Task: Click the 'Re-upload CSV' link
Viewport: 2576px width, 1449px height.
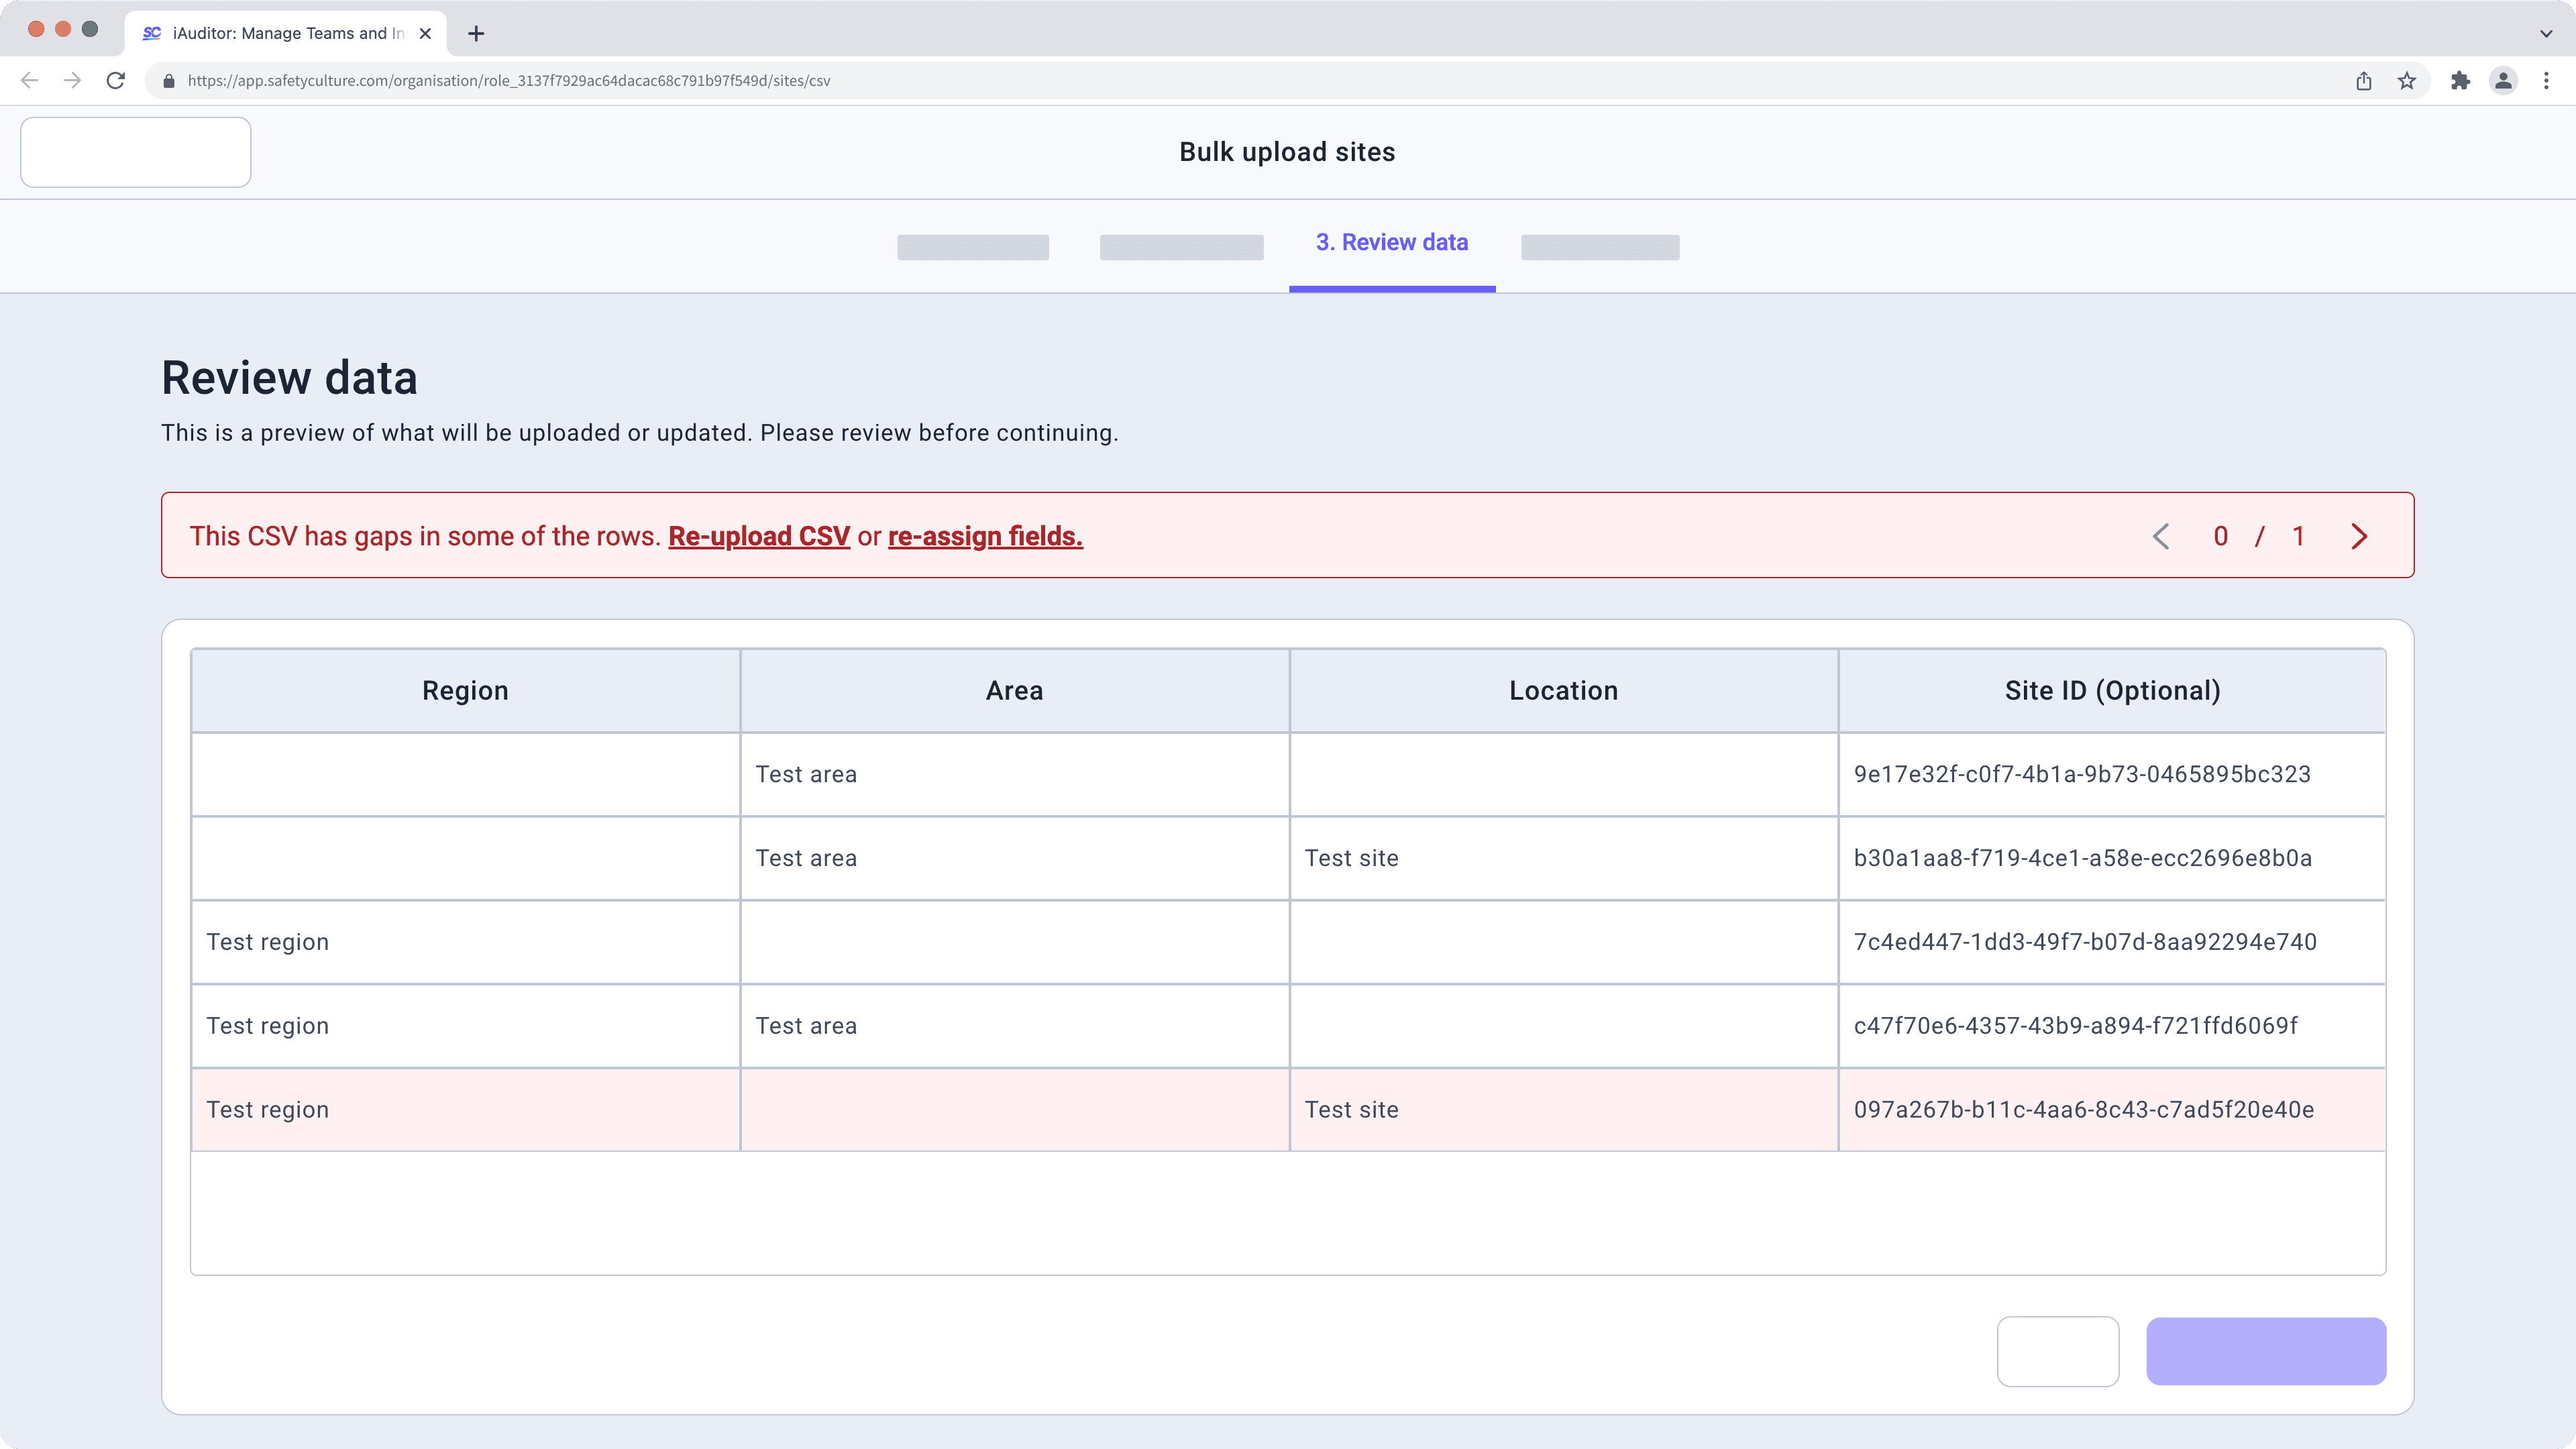Action: click(758, 536)
